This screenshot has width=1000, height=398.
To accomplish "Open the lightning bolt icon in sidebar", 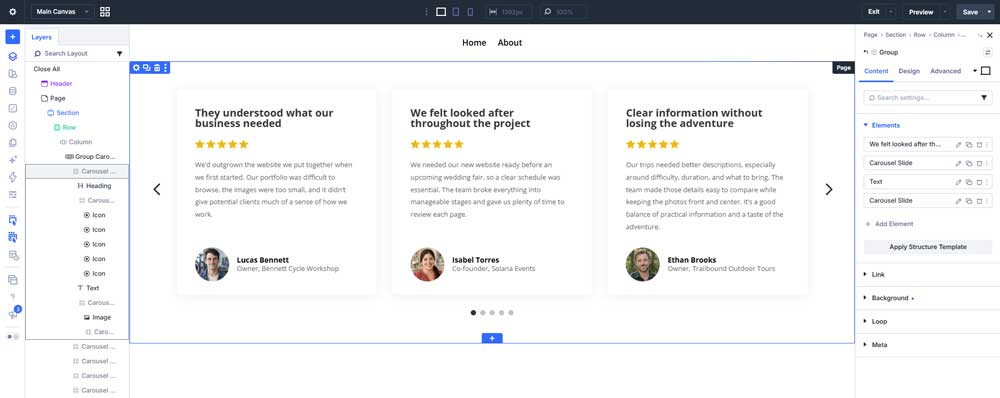I will pyautogui.click(x=13, y=177).
